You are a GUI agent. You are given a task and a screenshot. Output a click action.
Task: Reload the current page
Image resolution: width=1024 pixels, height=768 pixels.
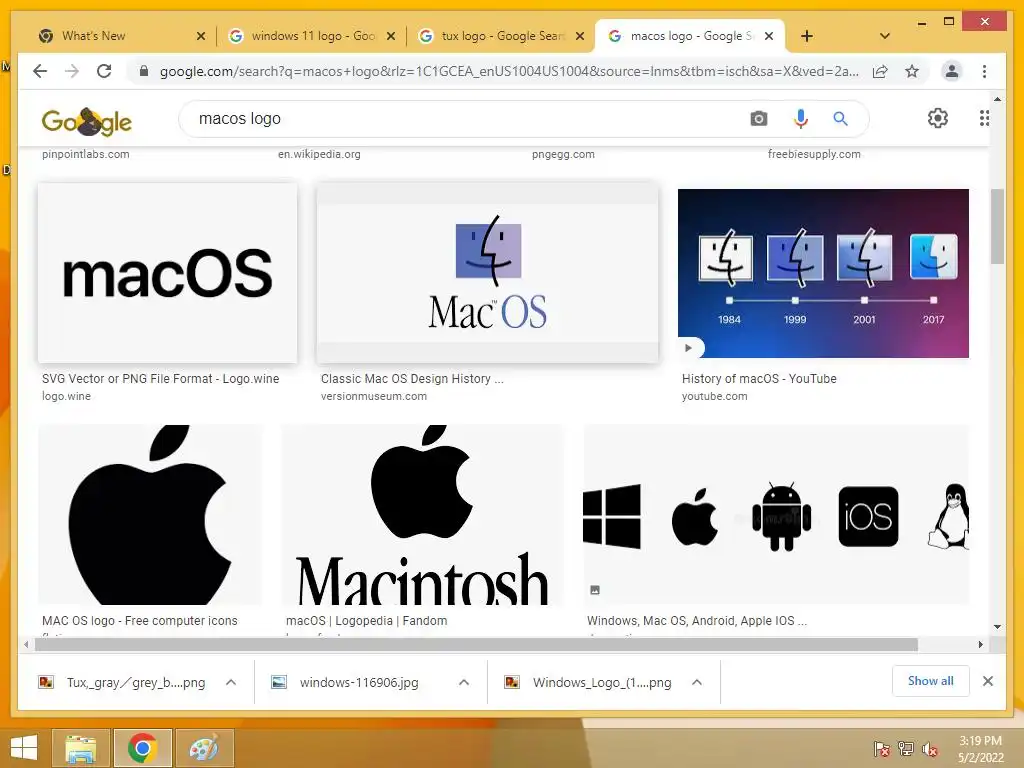tap(104, 71)
